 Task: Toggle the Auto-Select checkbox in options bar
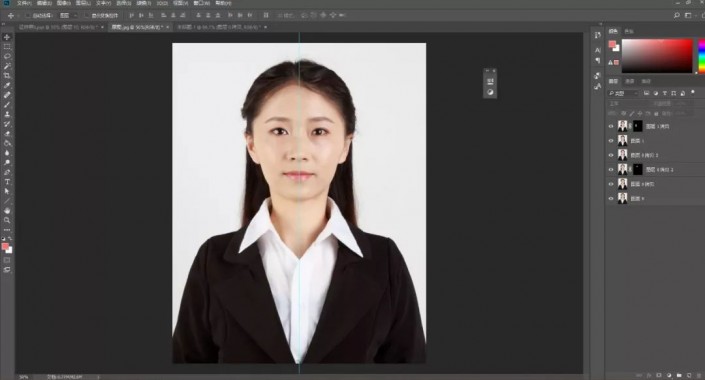28,15
